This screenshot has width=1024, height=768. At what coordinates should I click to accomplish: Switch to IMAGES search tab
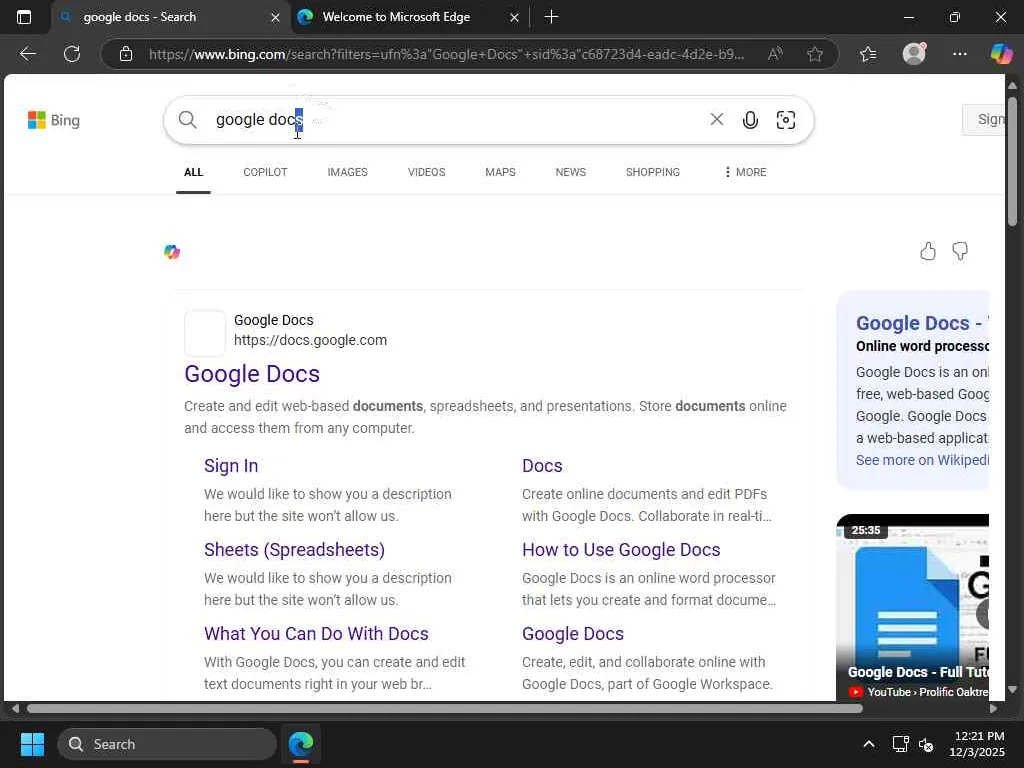pyautogui.click(x=347, y=172)
